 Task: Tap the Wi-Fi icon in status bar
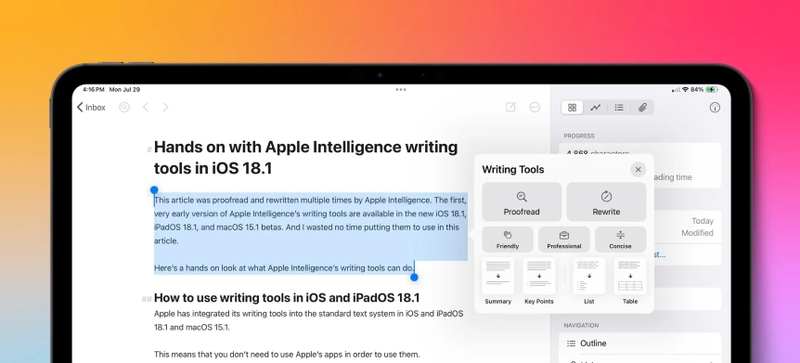pos(685,89)
